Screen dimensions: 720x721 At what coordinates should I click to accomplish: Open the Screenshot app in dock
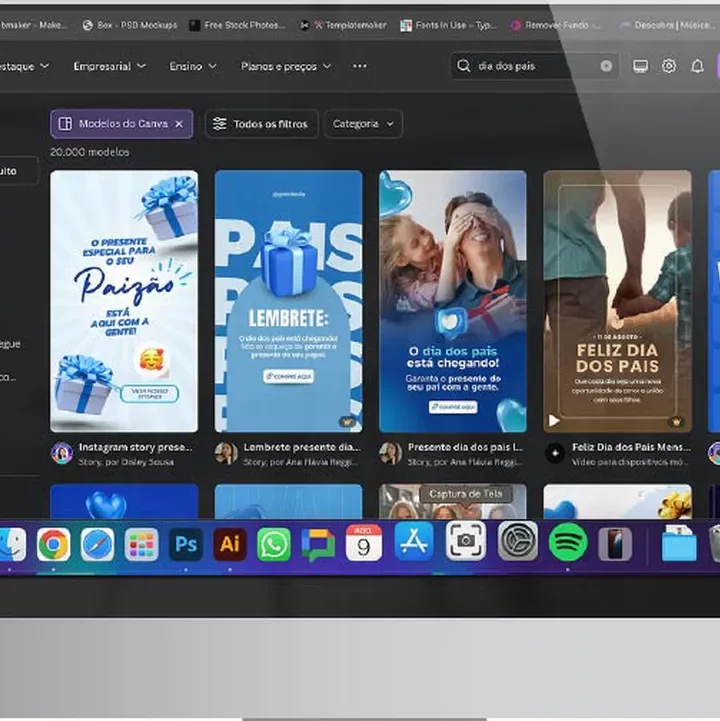(465, 541)
